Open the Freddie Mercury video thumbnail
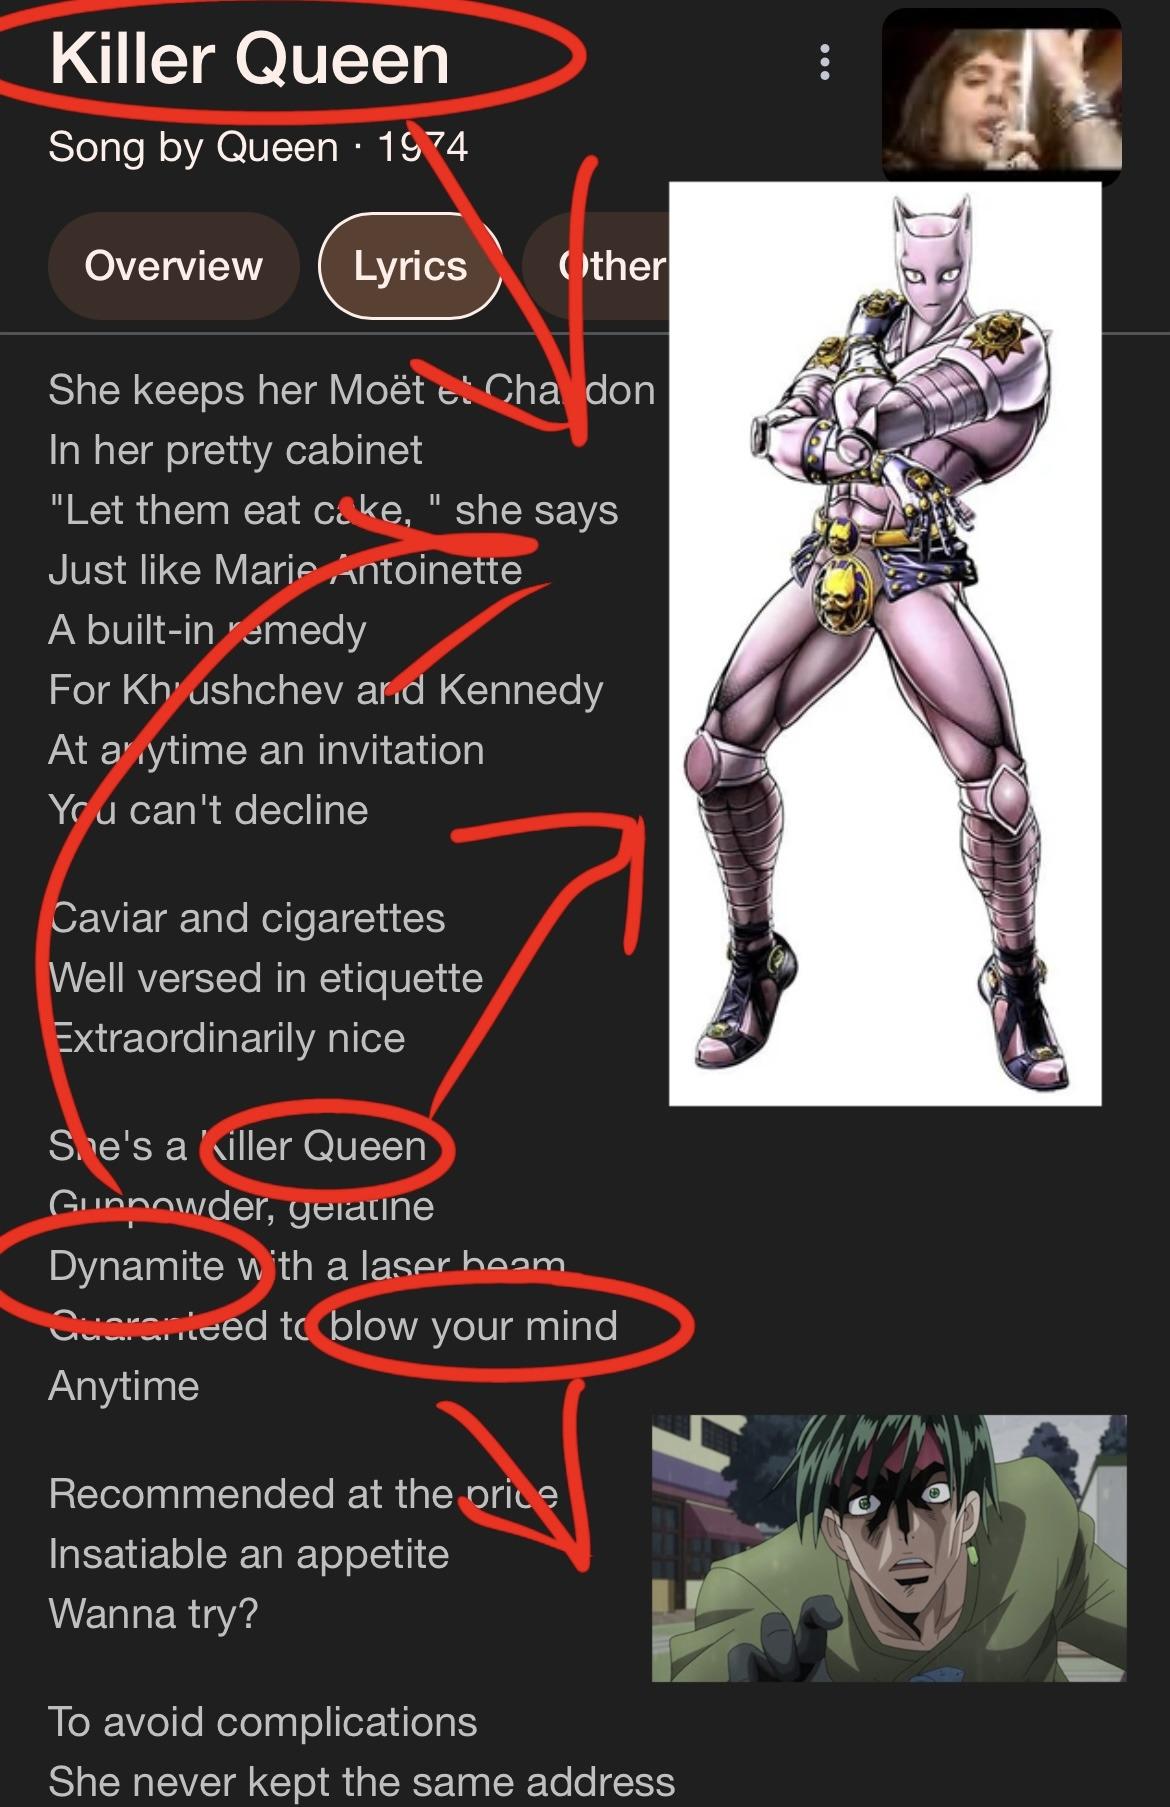Screen dimensions: 1170x1807 click(1002, 95)
